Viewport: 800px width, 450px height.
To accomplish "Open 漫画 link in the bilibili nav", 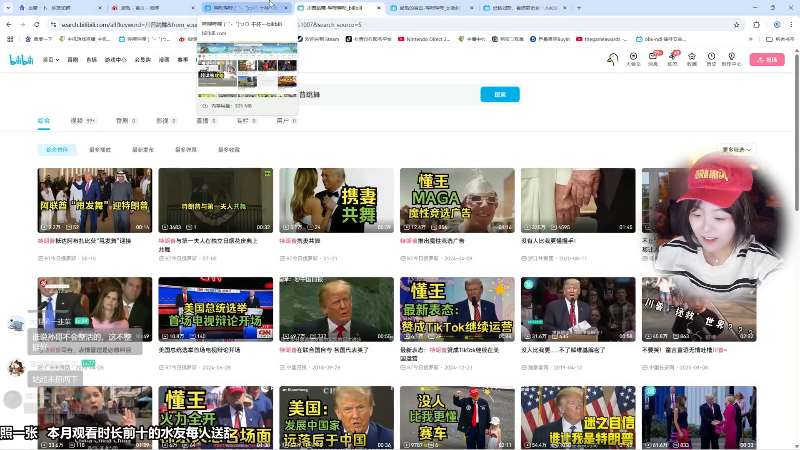I will (164, 60).
